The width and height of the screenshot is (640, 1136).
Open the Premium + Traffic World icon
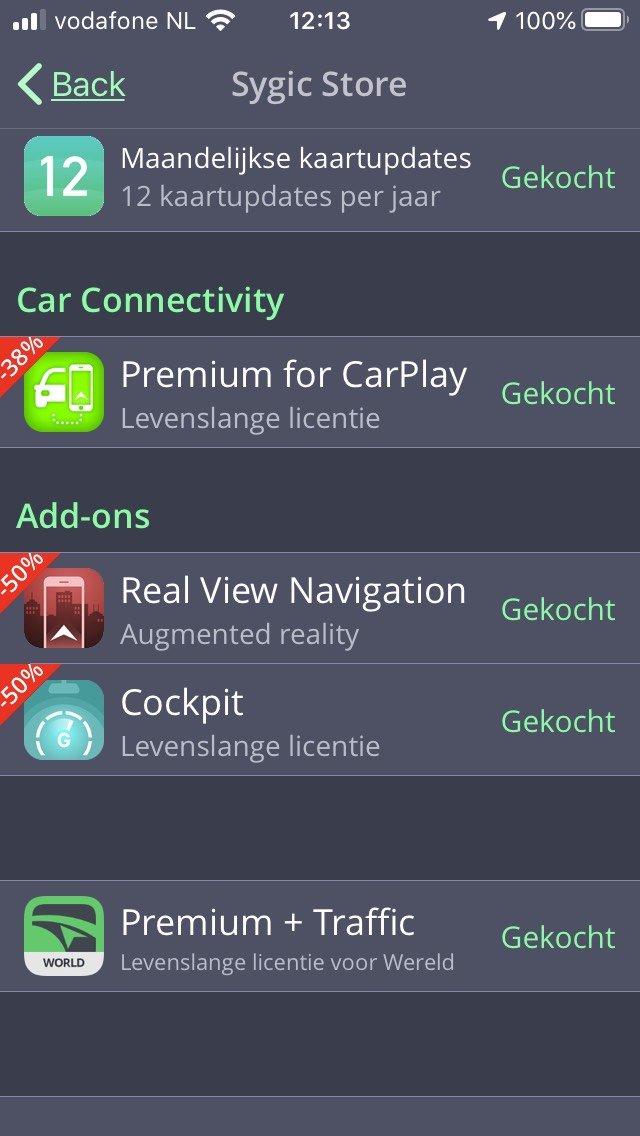coord(64,936)
